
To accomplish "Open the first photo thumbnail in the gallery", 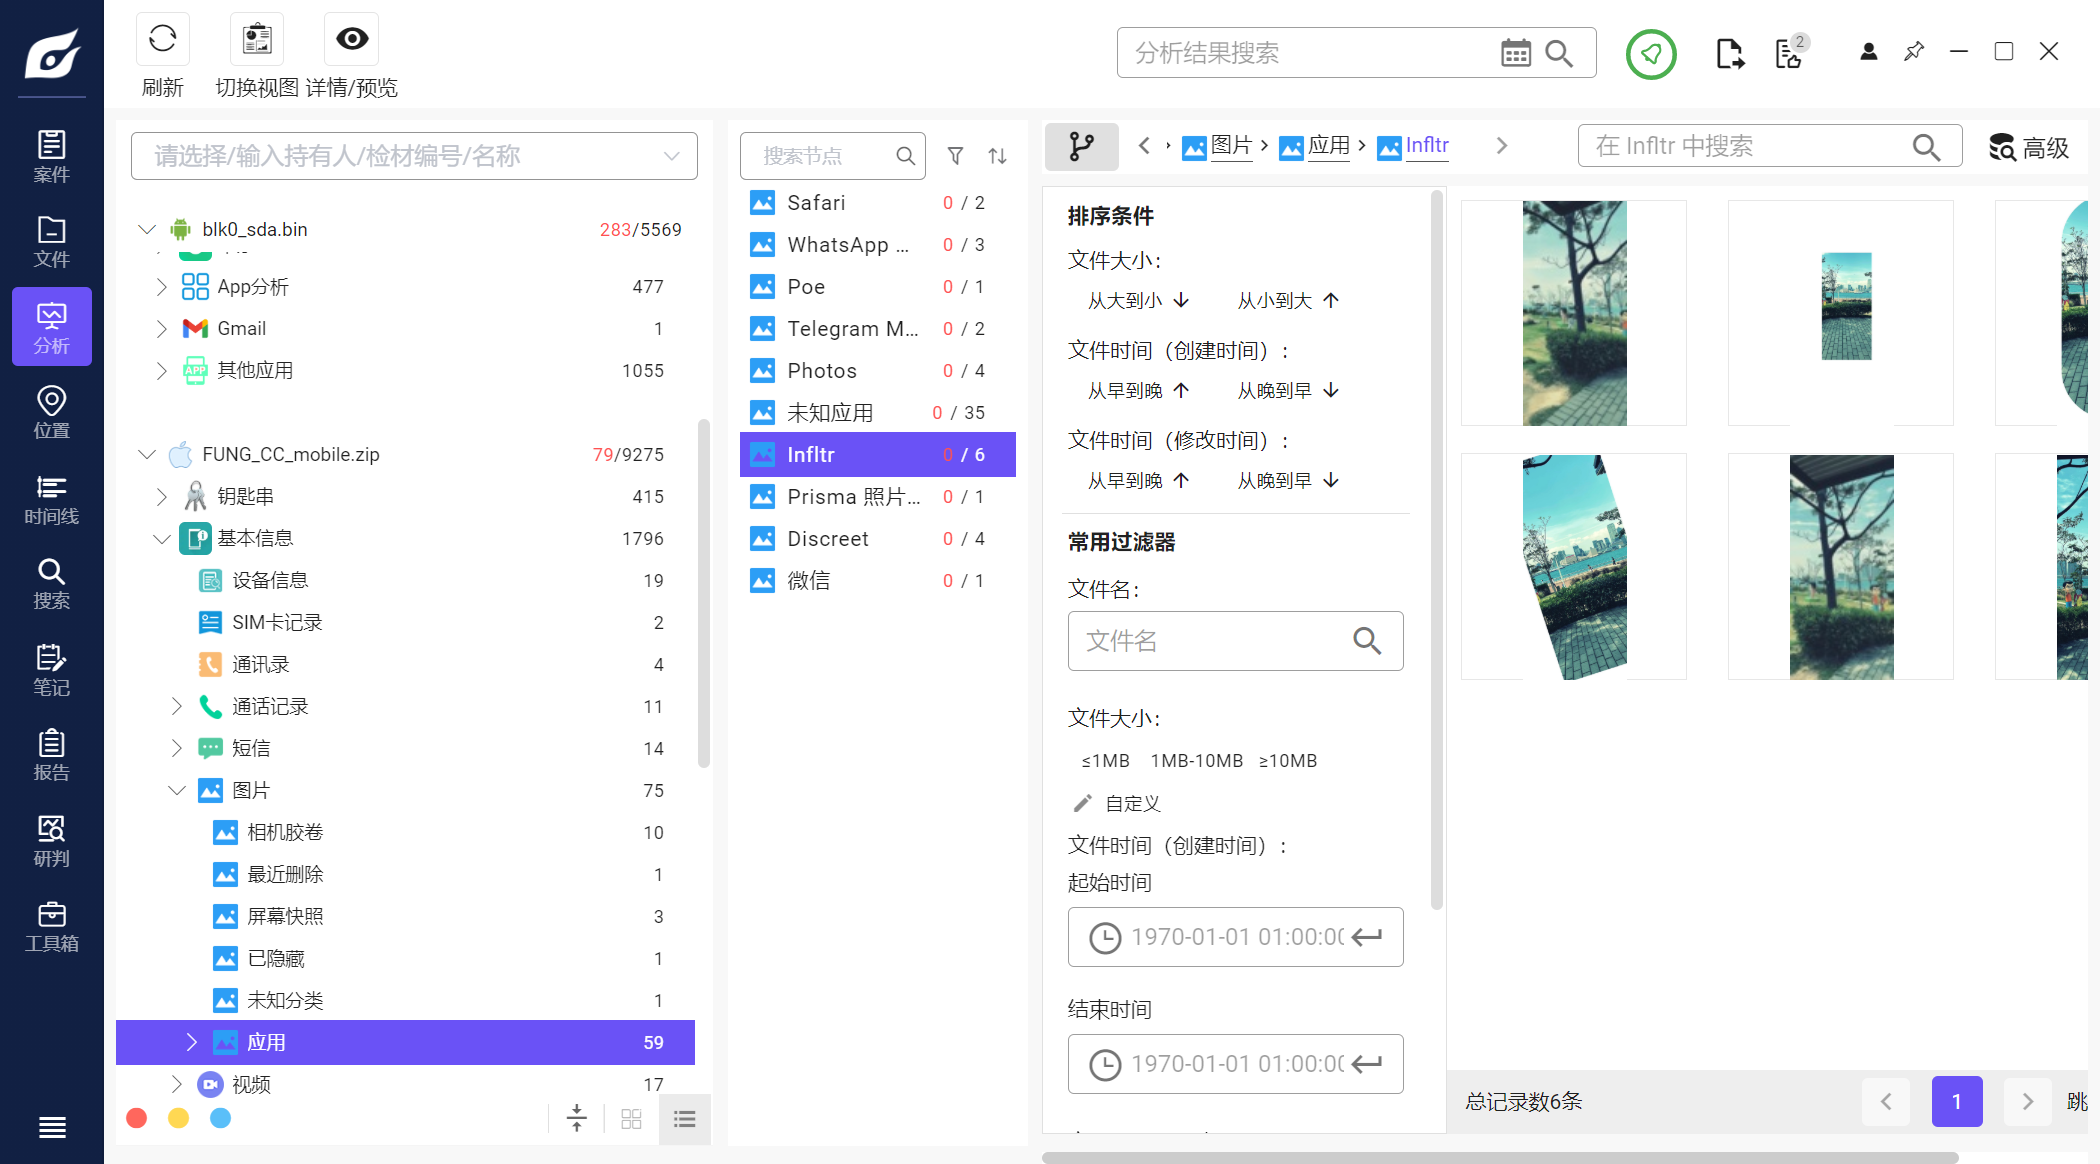I will coord(1573,313).
